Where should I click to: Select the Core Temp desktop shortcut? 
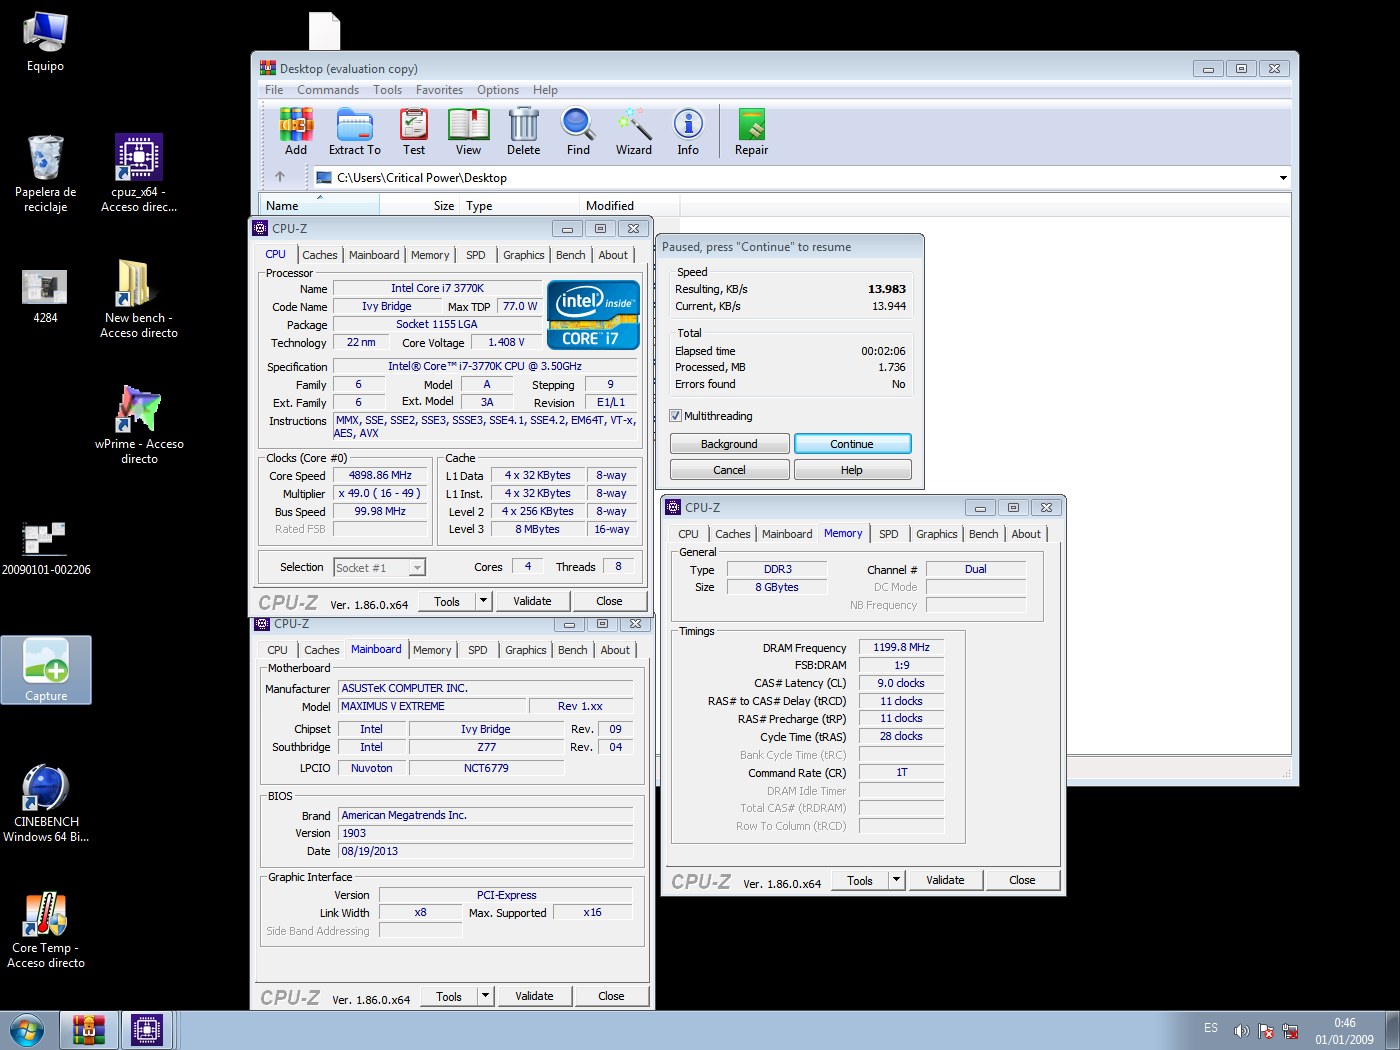click(x=46, y=930)
